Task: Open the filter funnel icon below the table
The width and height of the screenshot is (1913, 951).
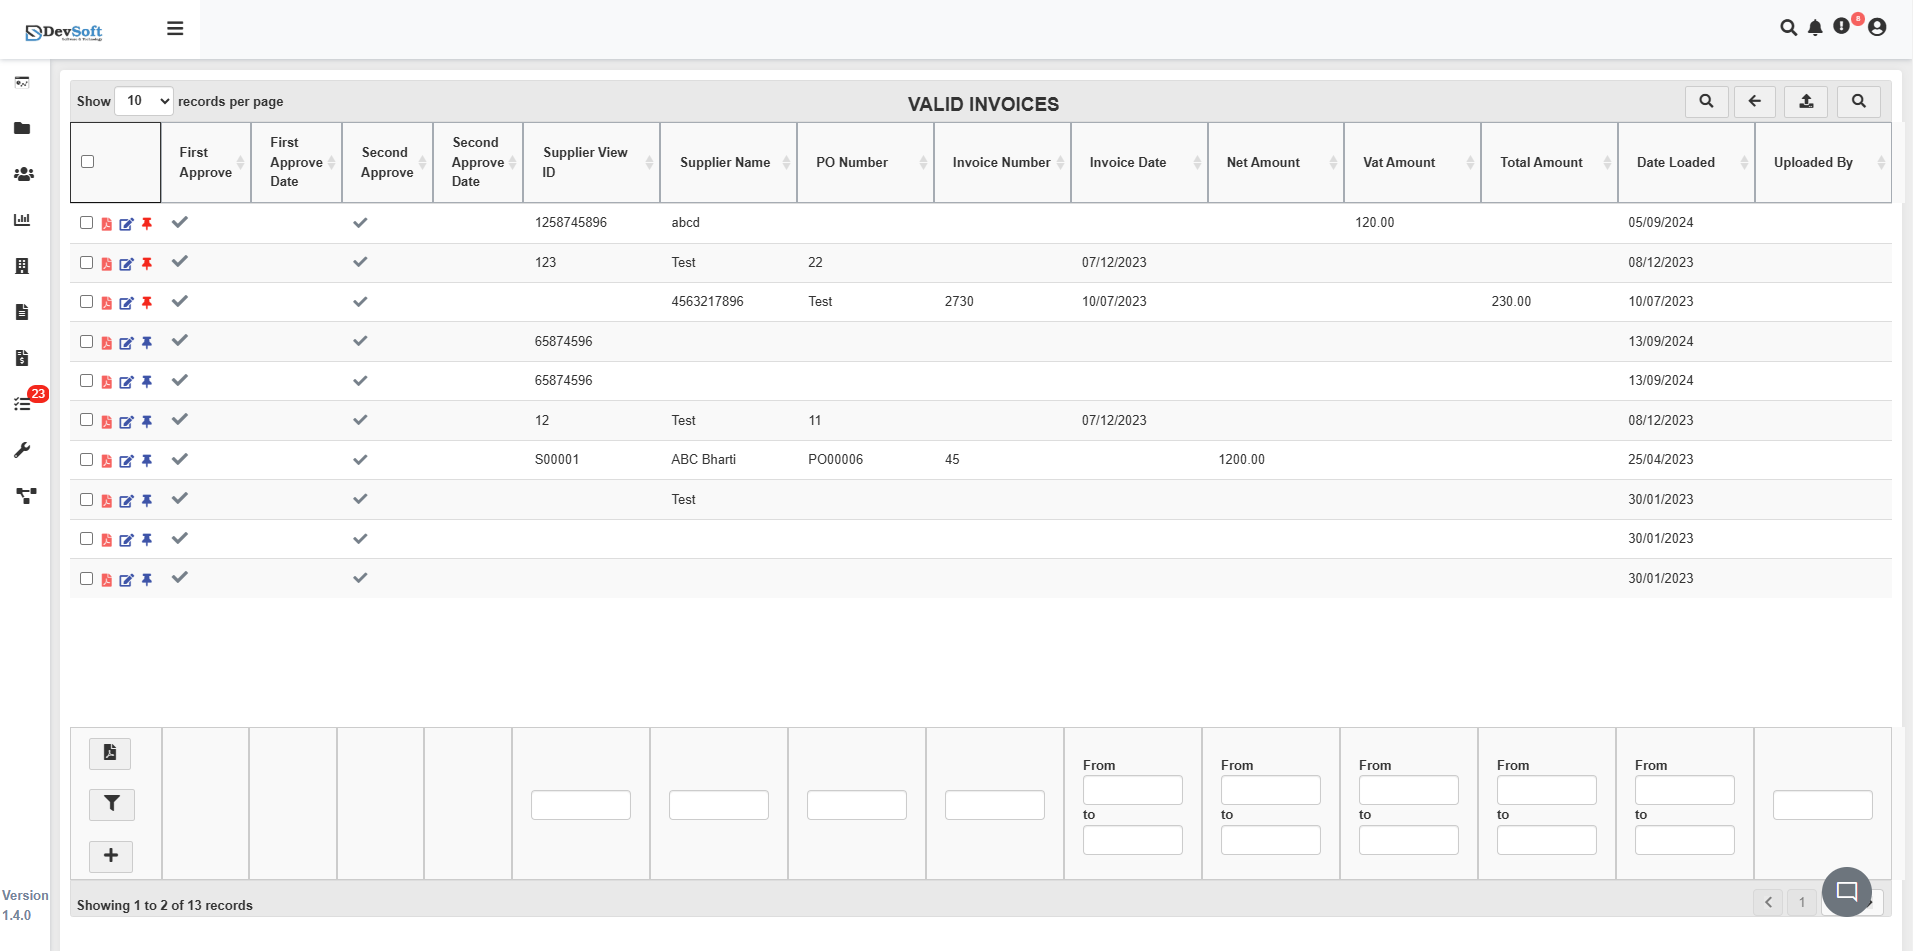Action: (111, 804)
